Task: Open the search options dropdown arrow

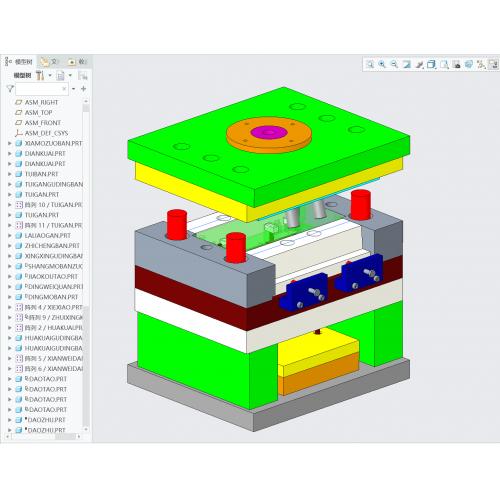Action: click(x=73, y=89)
